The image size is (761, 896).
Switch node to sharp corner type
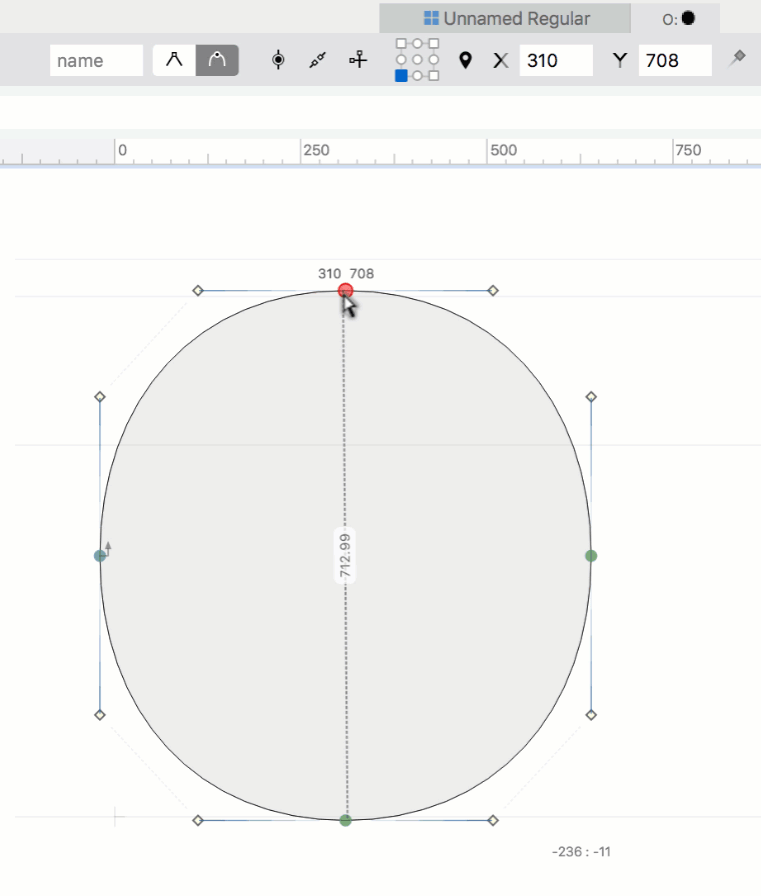[174, 60]
